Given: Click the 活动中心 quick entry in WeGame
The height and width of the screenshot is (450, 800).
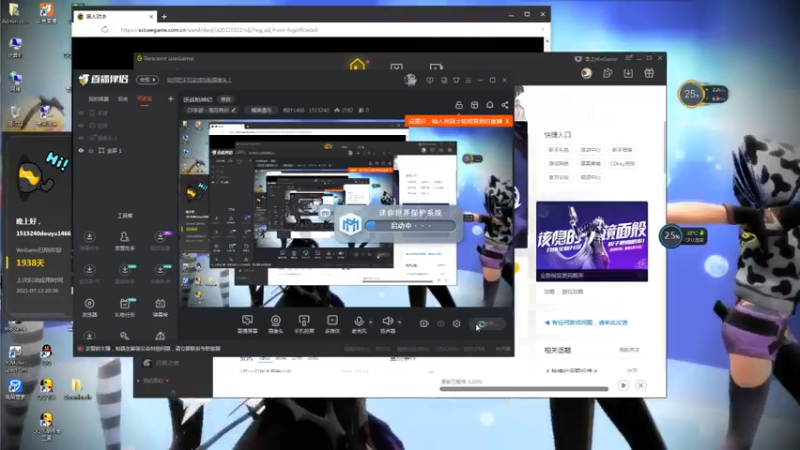Looking at the screenshot, I should (x=590, y=150).
